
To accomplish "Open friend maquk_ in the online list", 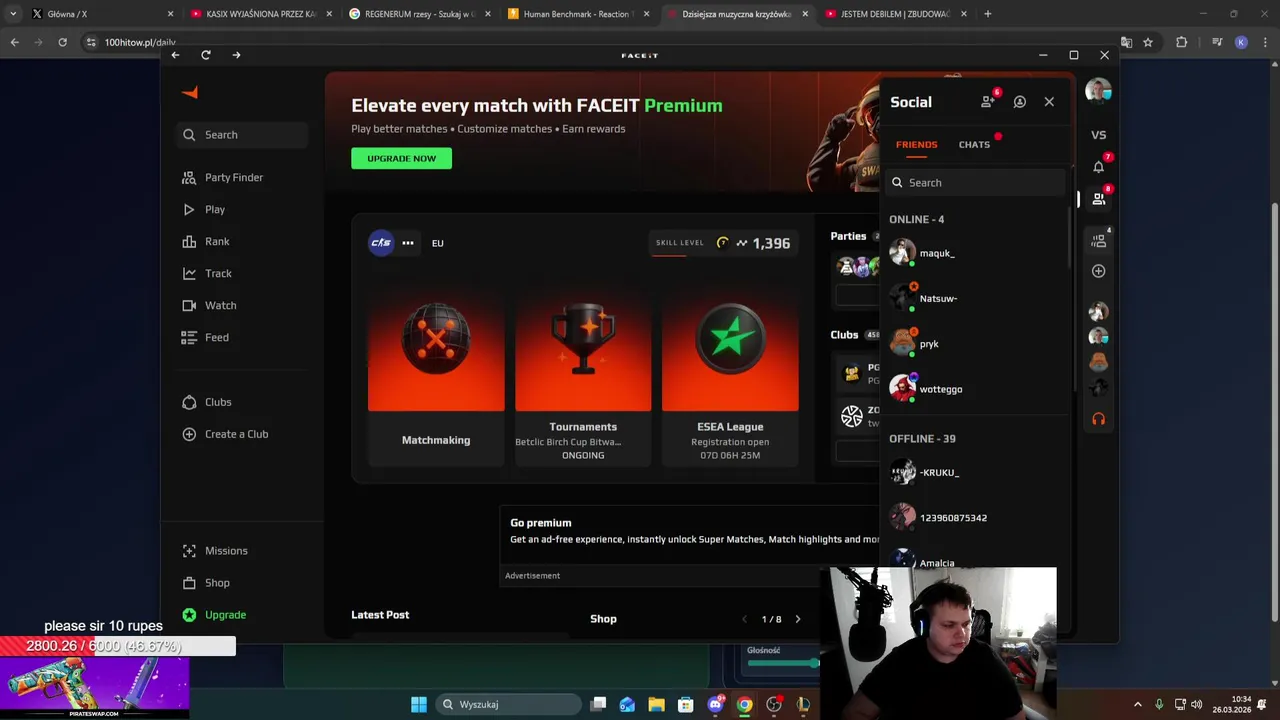I will click(975, 253).
